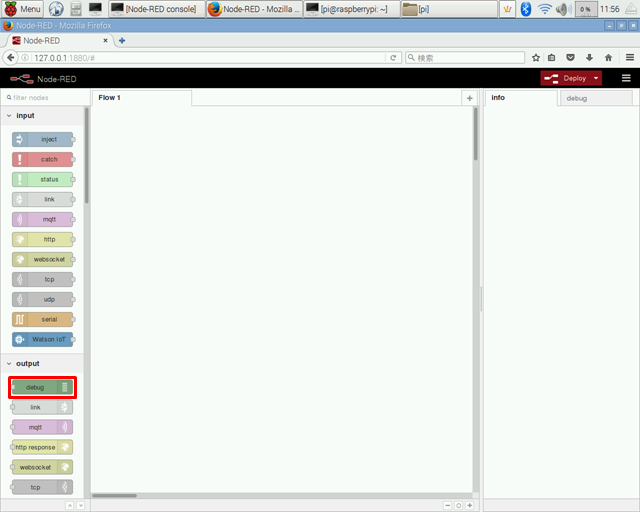Click the canvas horizontal scrollbar
This screenshot has height=512, width=640.
114,495
